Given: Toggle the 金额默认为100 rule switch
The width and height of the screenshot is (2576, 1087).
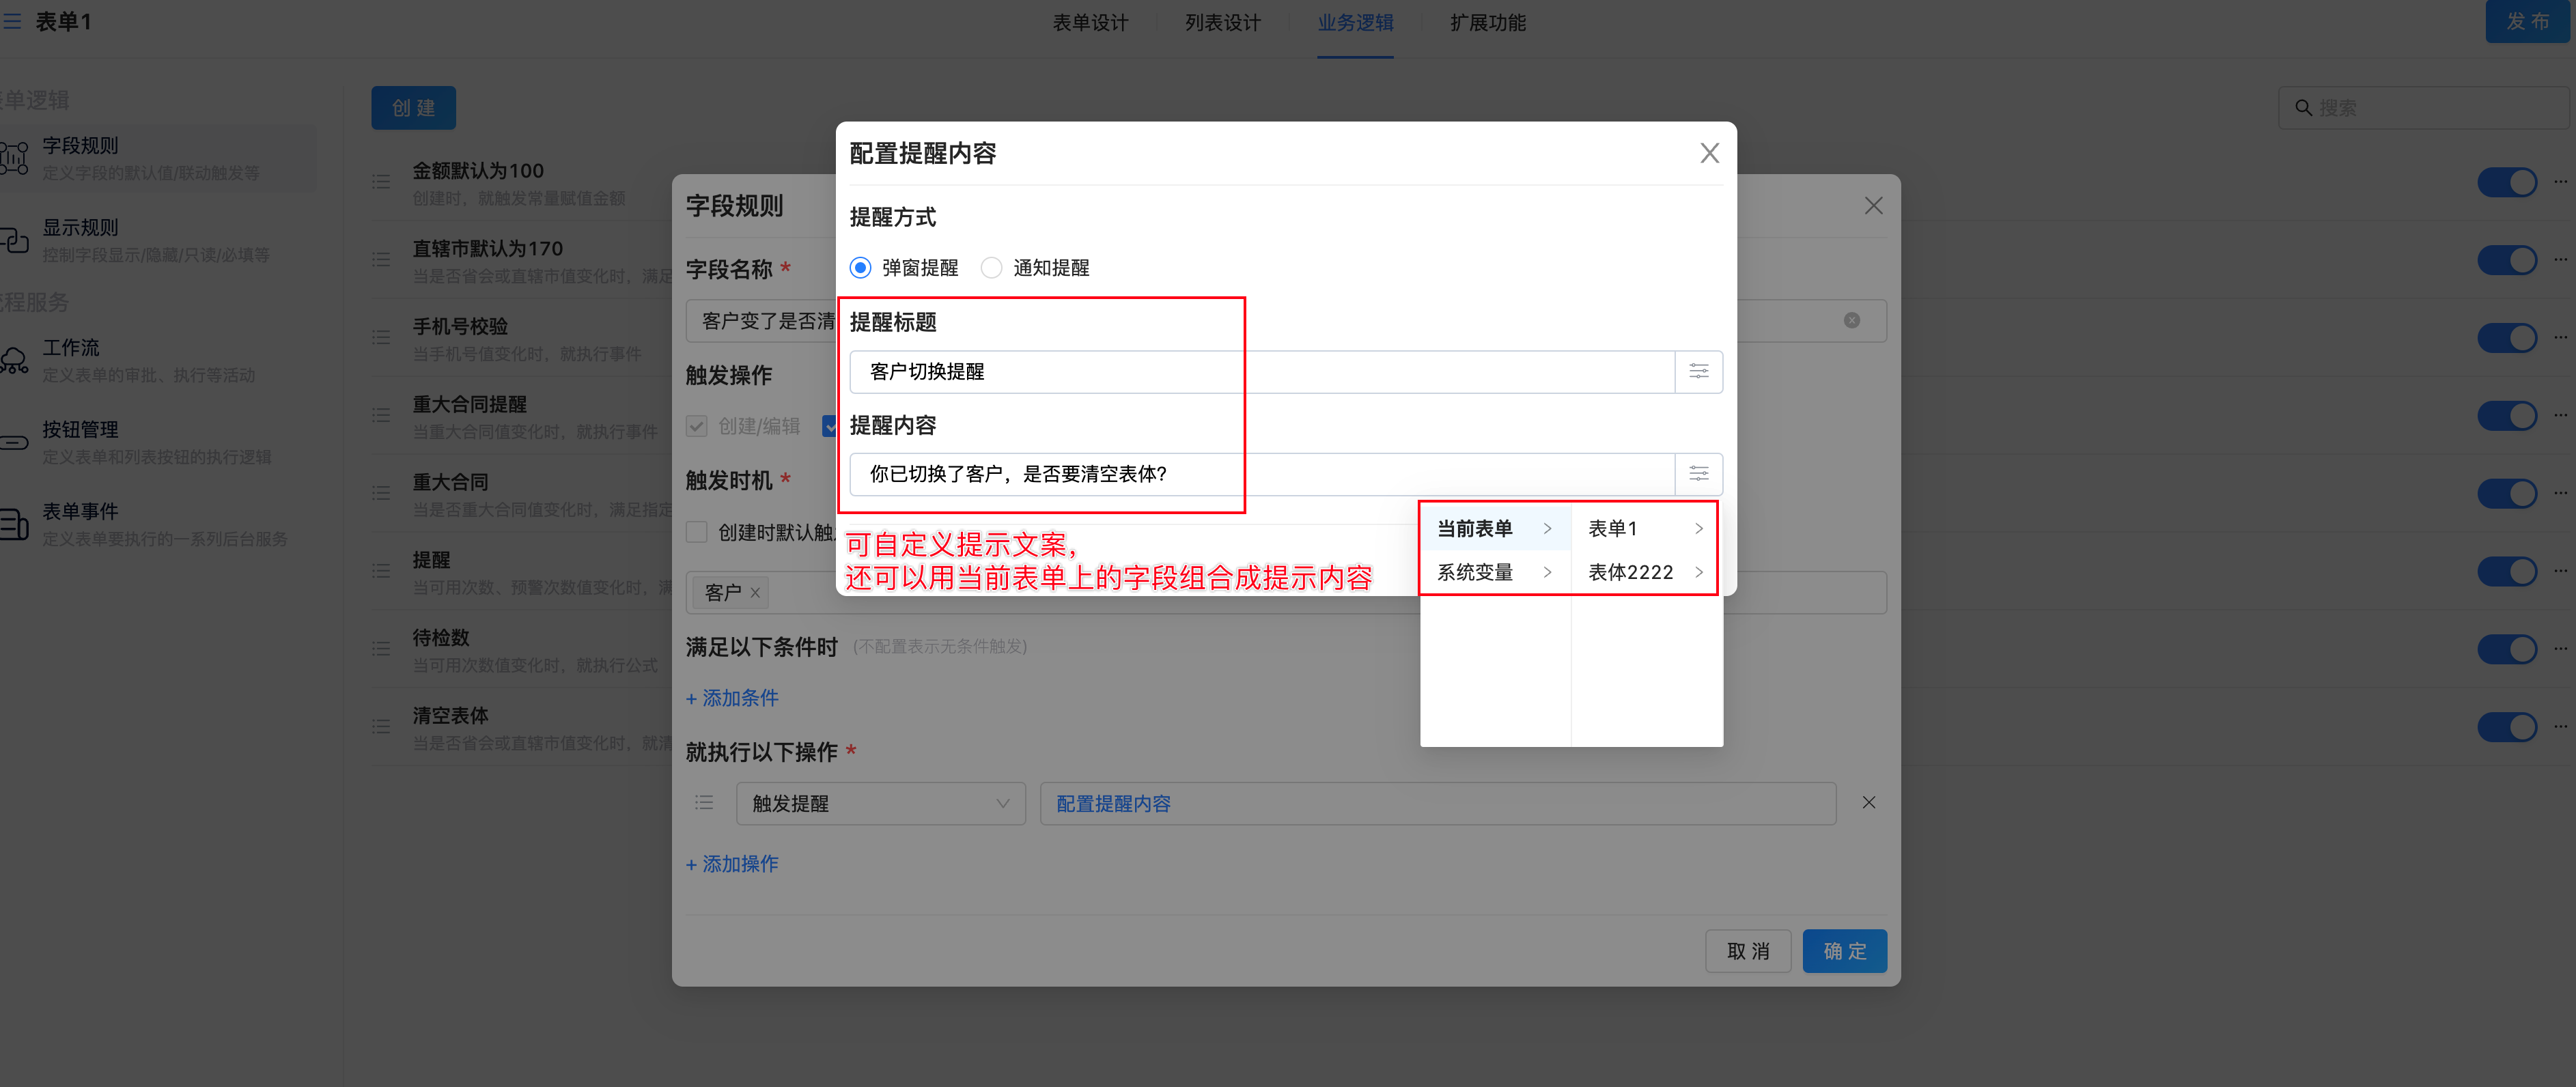Looking at the screenshot, I should pyautogui.click(x=2506, y=183).
